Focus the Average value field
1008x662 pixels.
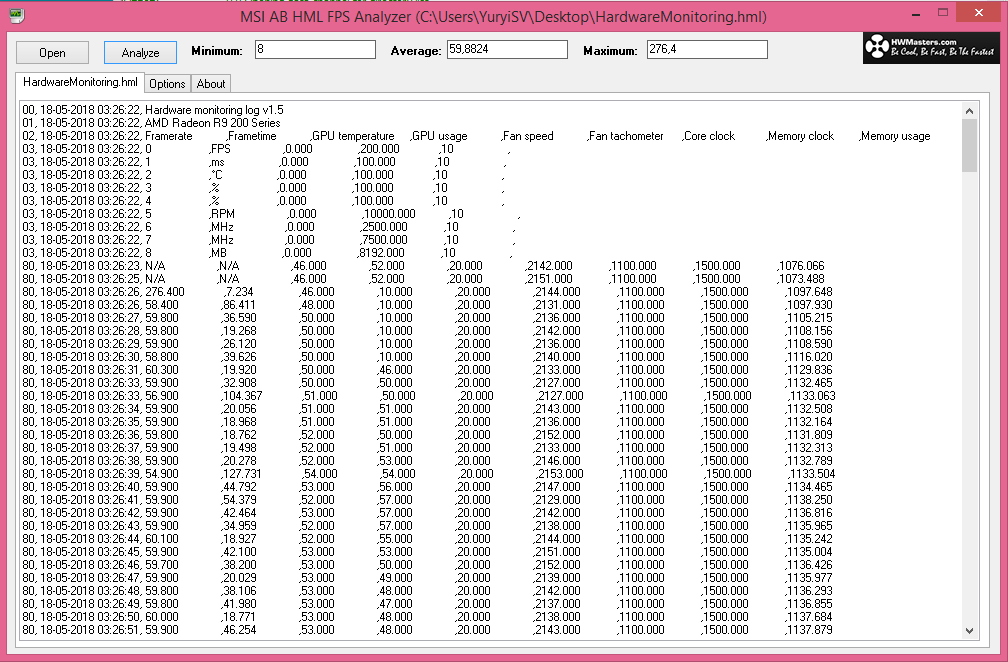[x=507, y=49]
